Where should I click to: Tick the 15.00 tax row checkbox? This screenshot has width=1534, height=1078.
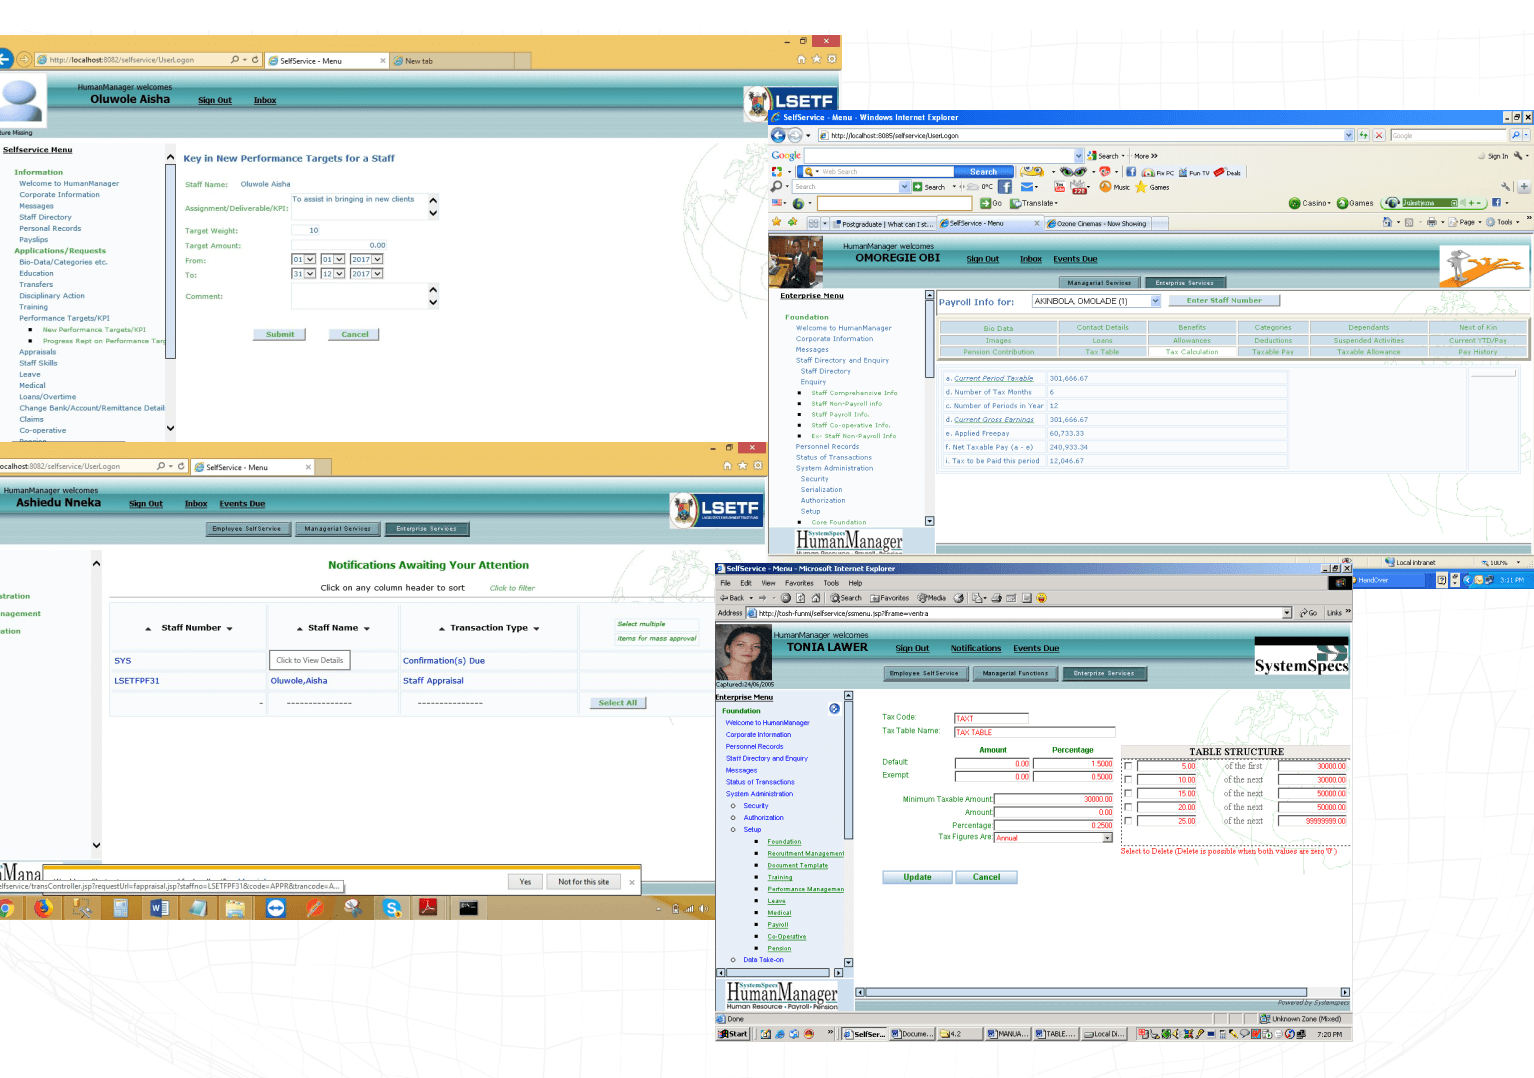tap(1128, 794)
